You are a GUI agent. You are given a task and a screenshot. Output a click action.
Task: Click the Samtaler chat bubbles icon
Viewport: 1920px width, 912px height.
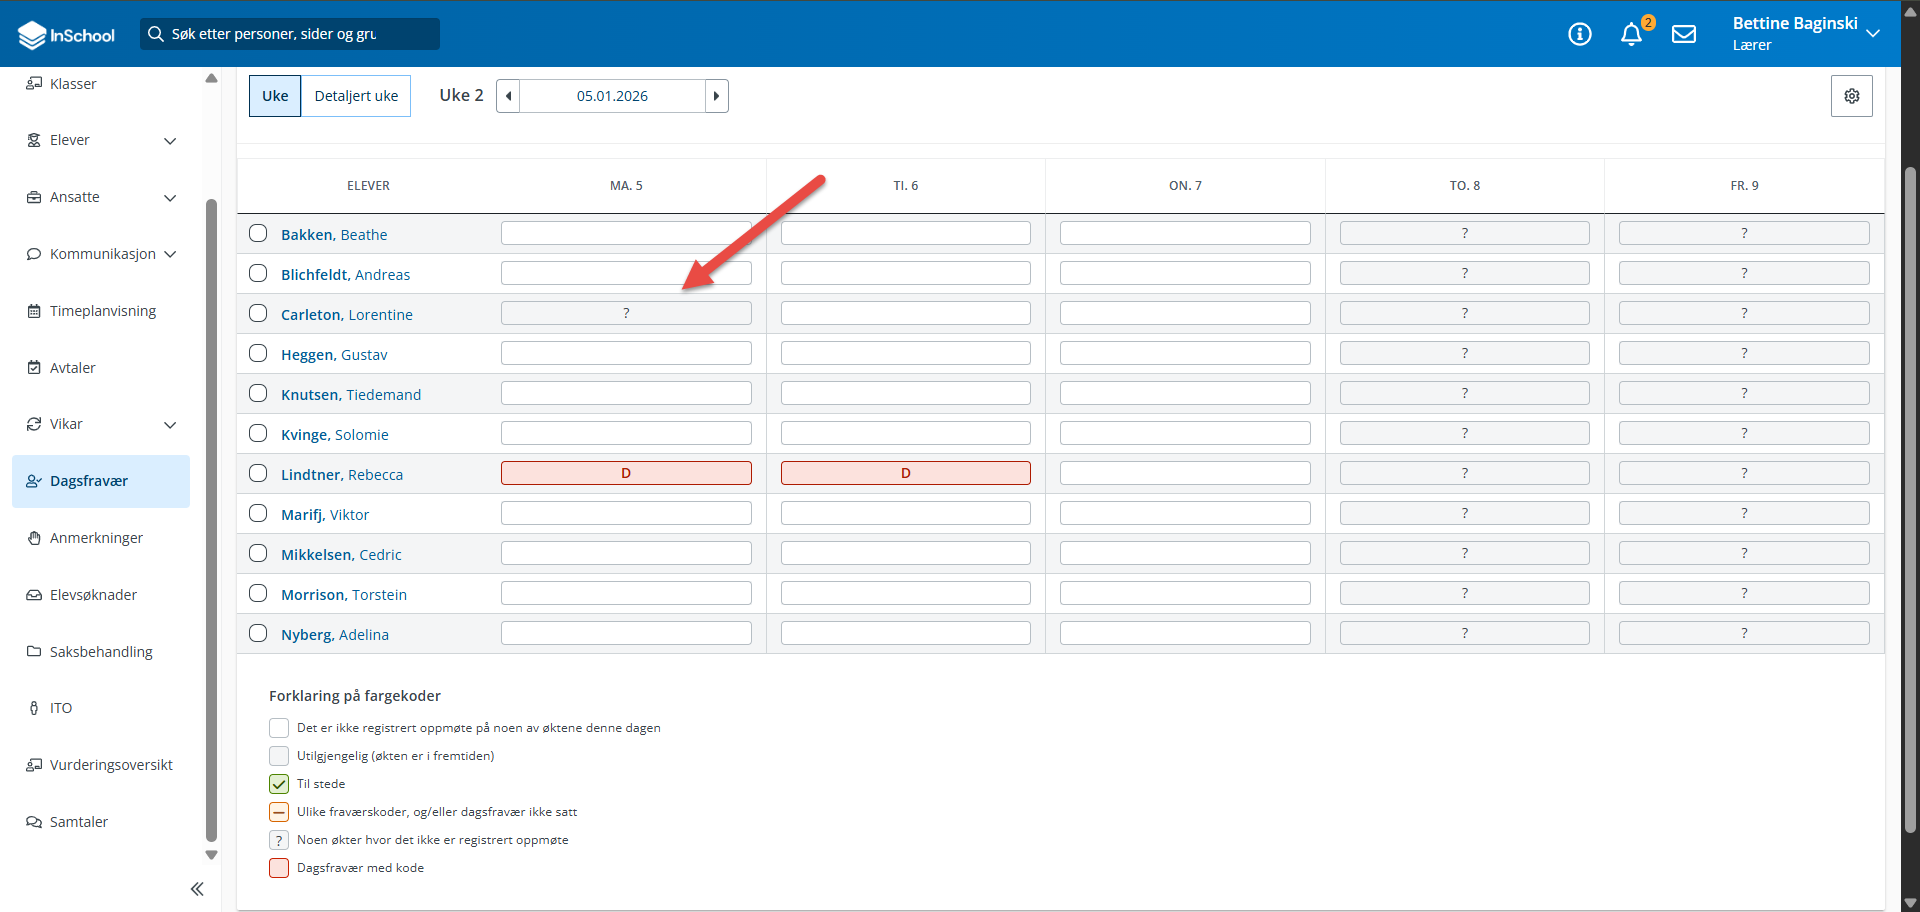[x=34, y=822]
